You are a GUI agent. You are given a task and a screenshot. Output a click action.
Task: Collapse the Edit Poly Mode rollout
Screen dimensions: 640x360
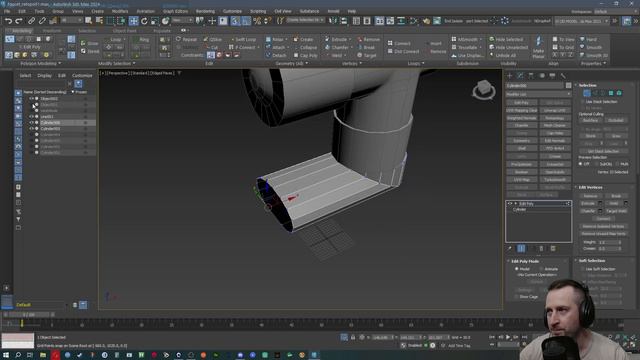525,261
